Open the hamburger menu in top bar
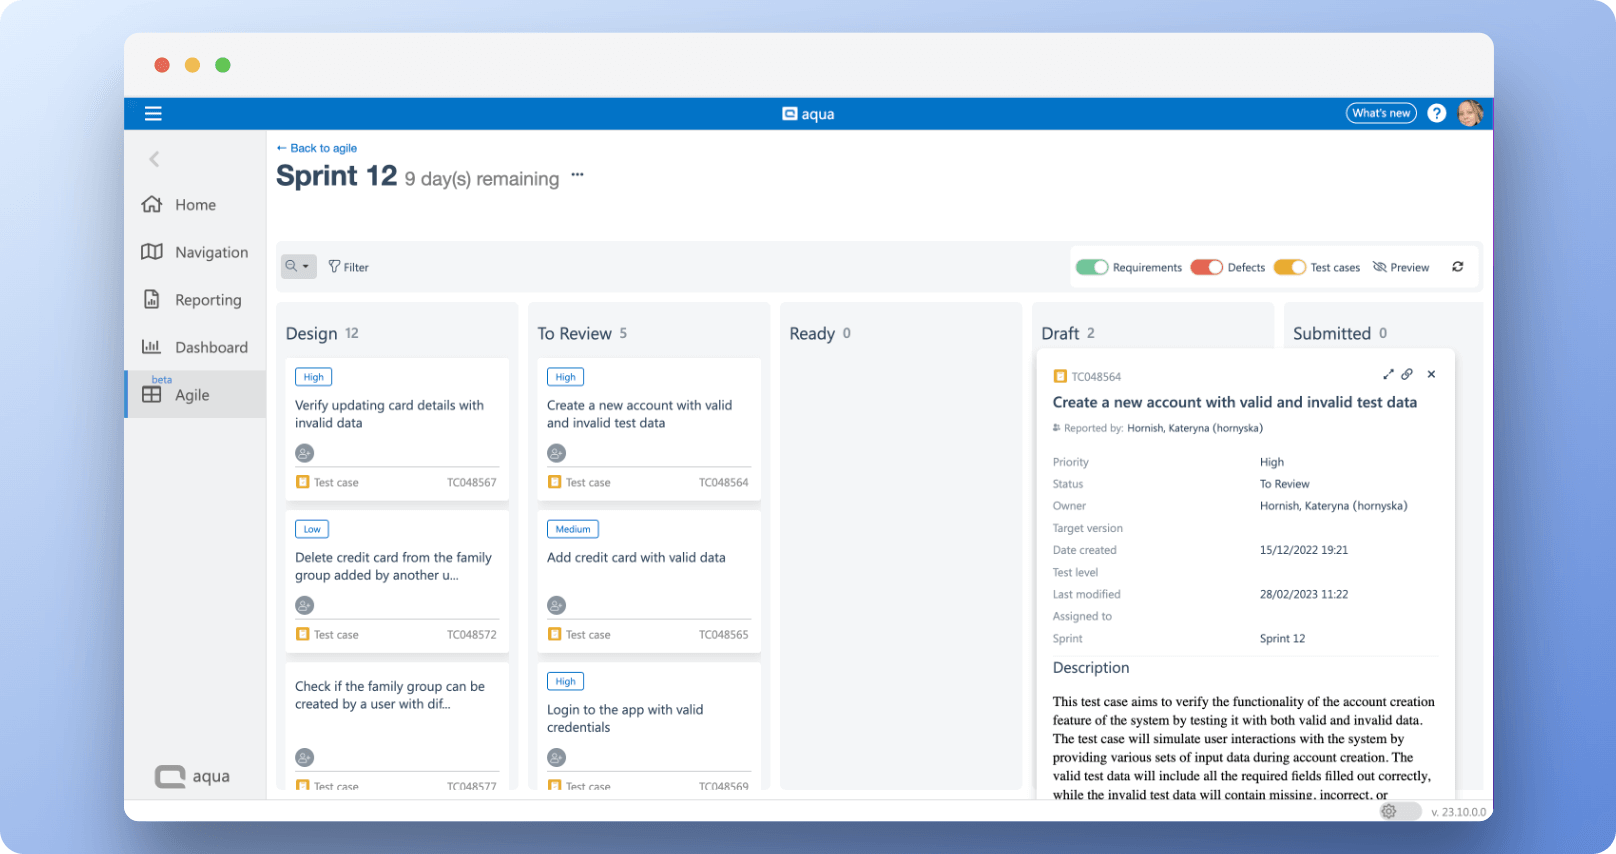Viewport: 1616px width, 854px height. [x=153, y=113]
